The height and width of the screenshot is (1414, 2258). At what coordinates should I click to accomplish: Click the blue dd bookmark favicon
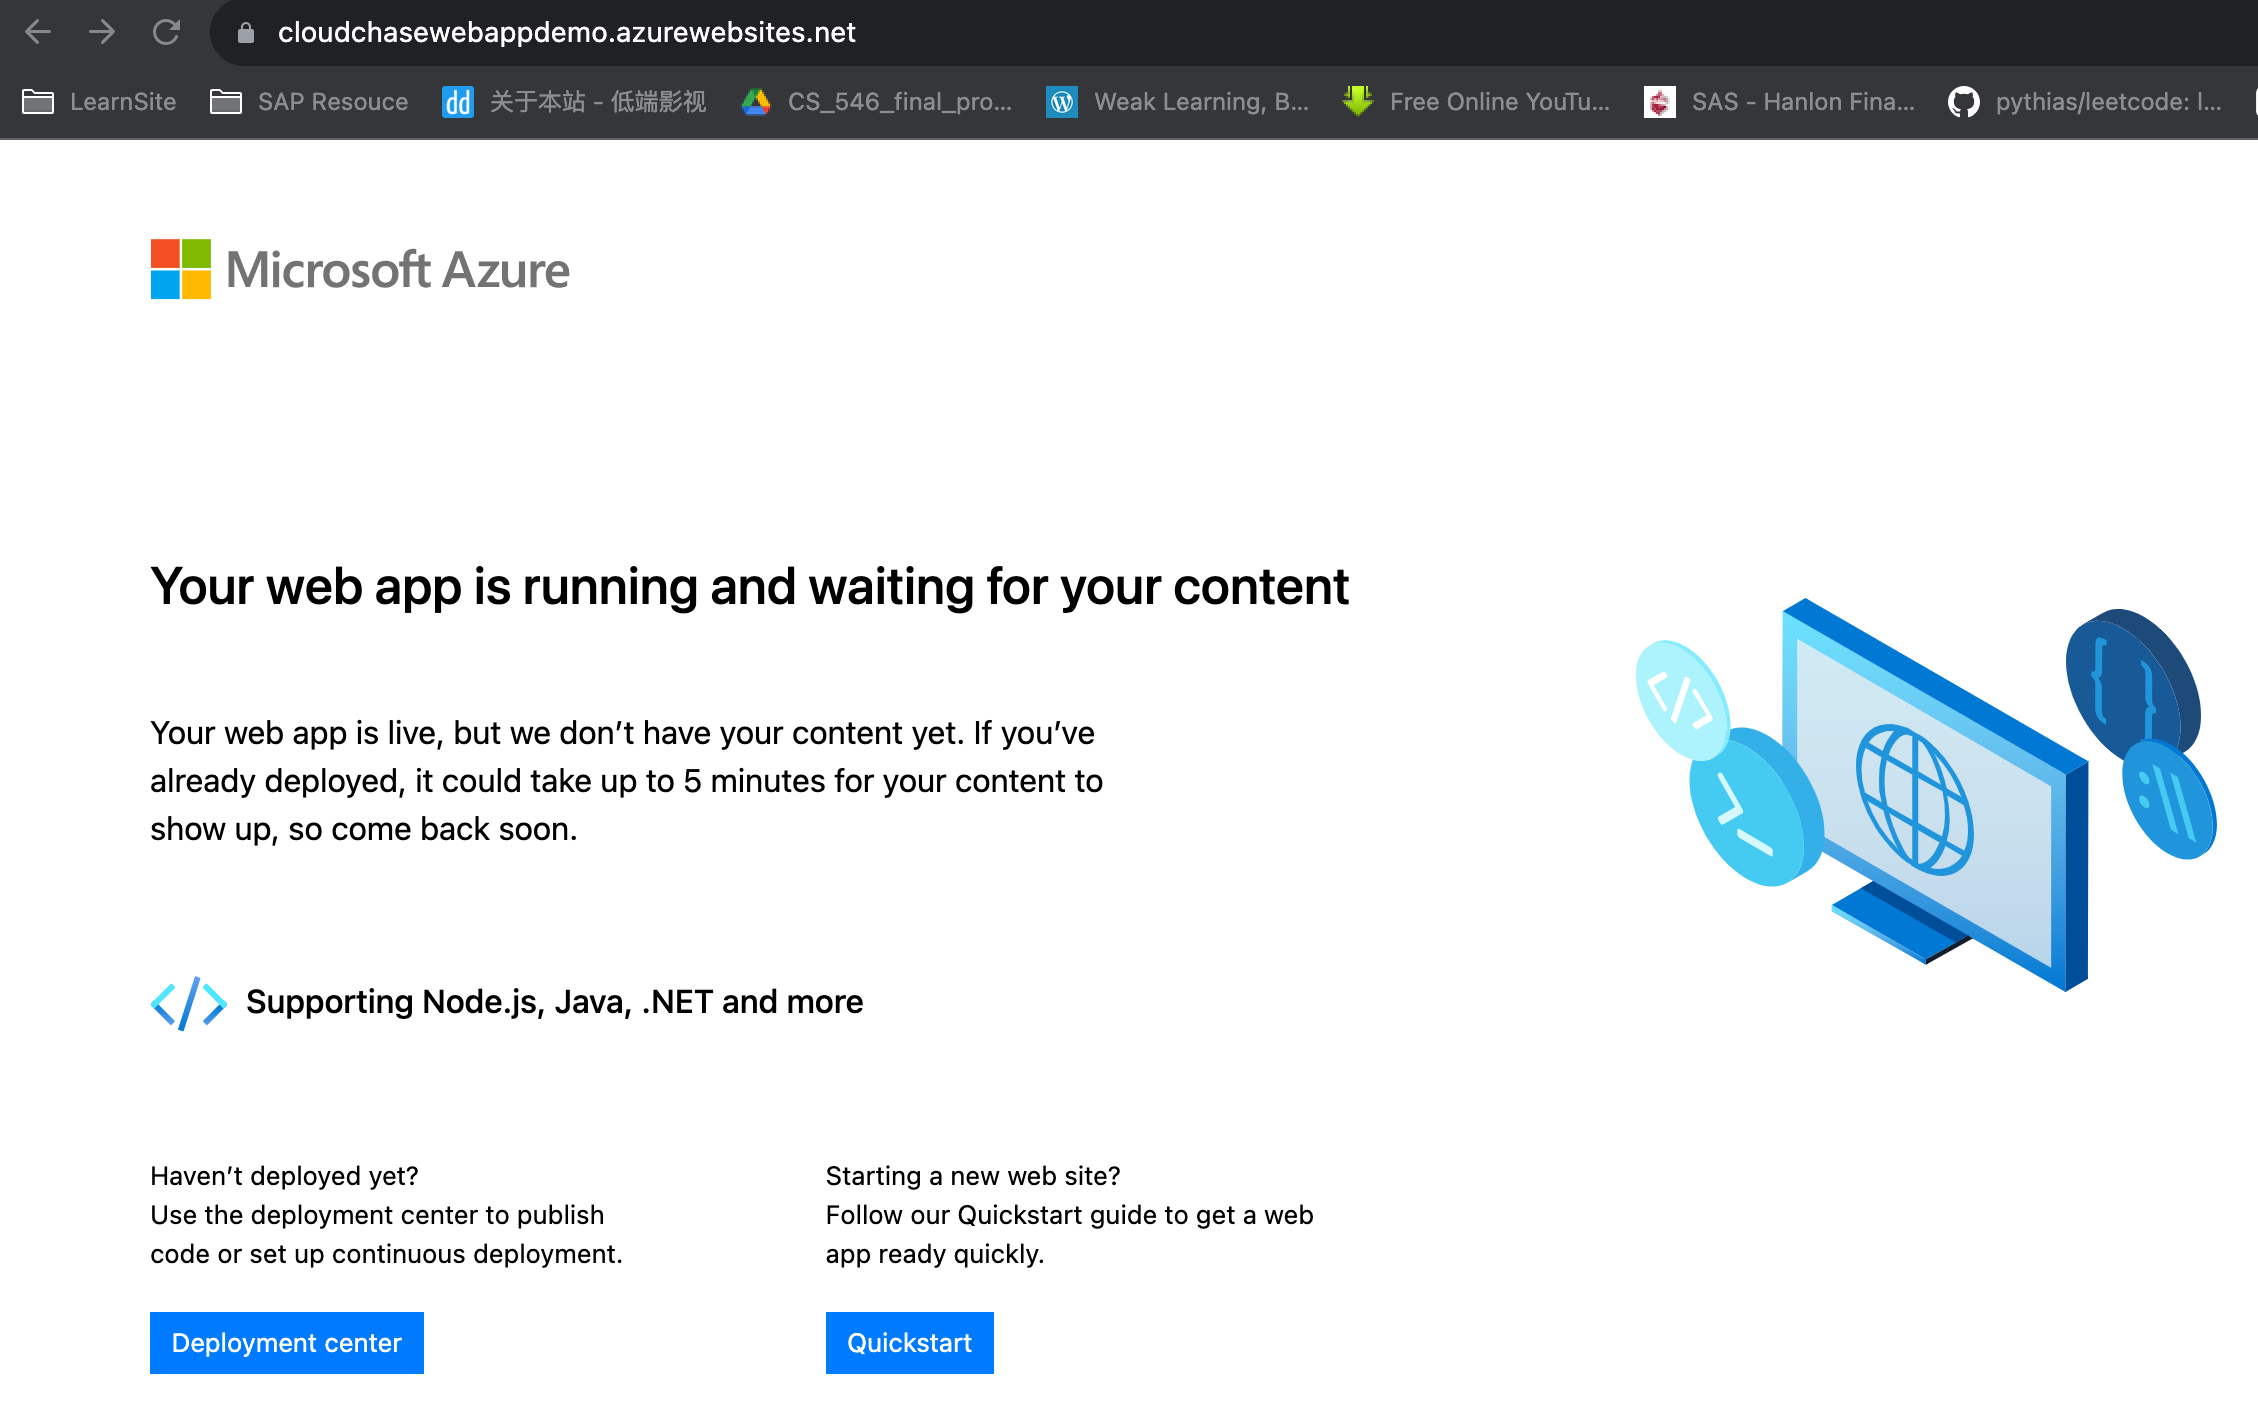(457, 102)
